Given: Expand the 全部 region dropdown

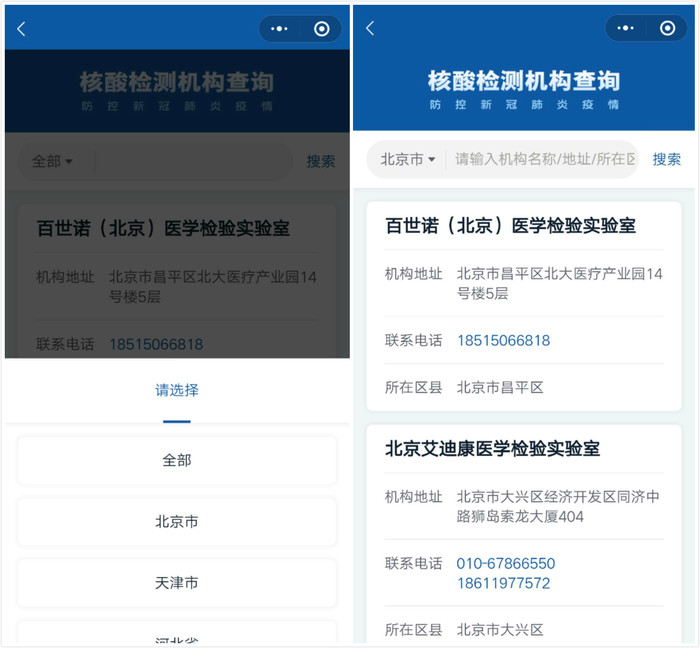Looking at the screenshot, I should [52, 161].
